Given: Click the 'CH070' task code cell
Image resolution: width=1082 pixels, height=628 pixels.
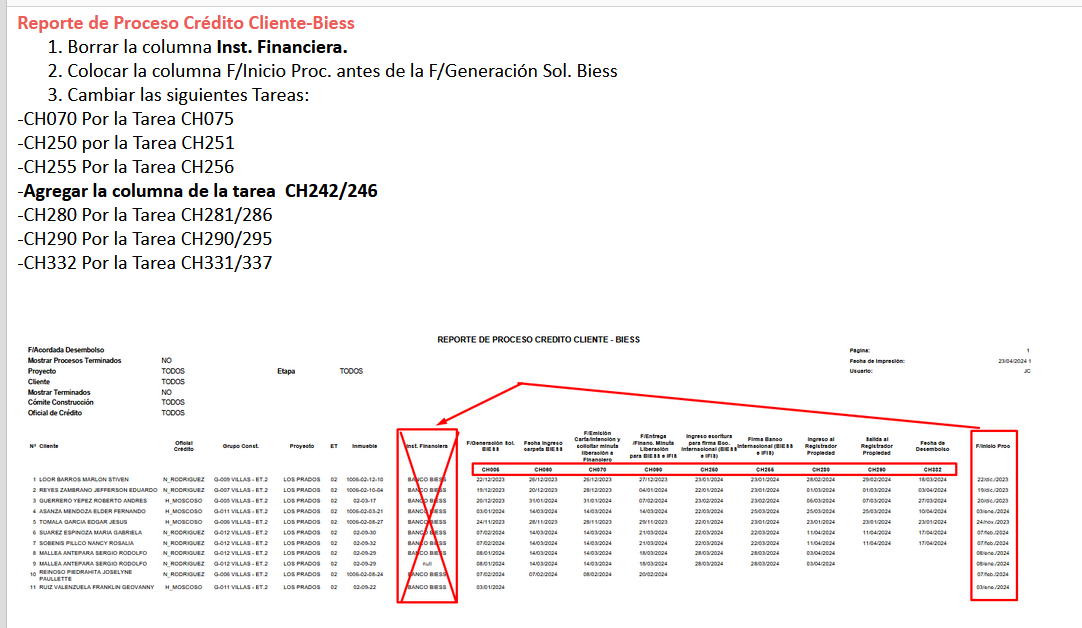Looking at the screenshot, I should pos(598,469).
